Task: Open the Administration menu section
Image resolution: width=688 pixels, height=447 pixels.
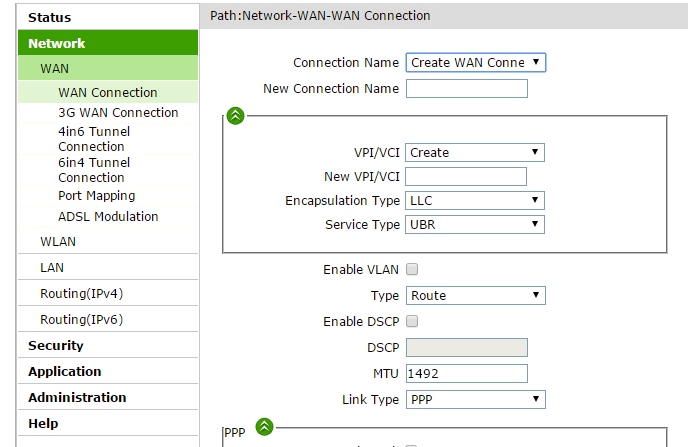Action: 77,398
